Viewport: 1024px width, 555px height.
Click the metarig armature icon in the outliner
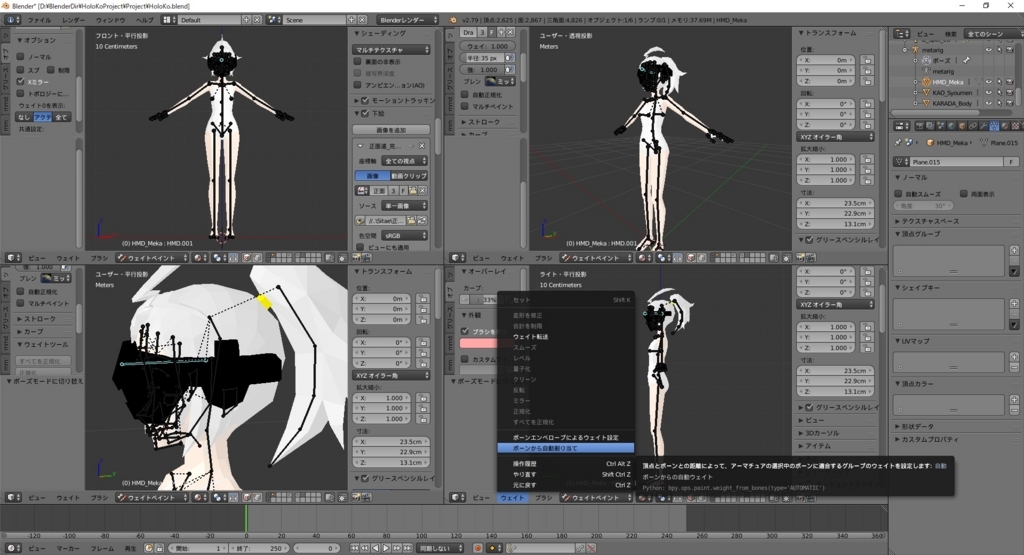[x=915, y=50]
